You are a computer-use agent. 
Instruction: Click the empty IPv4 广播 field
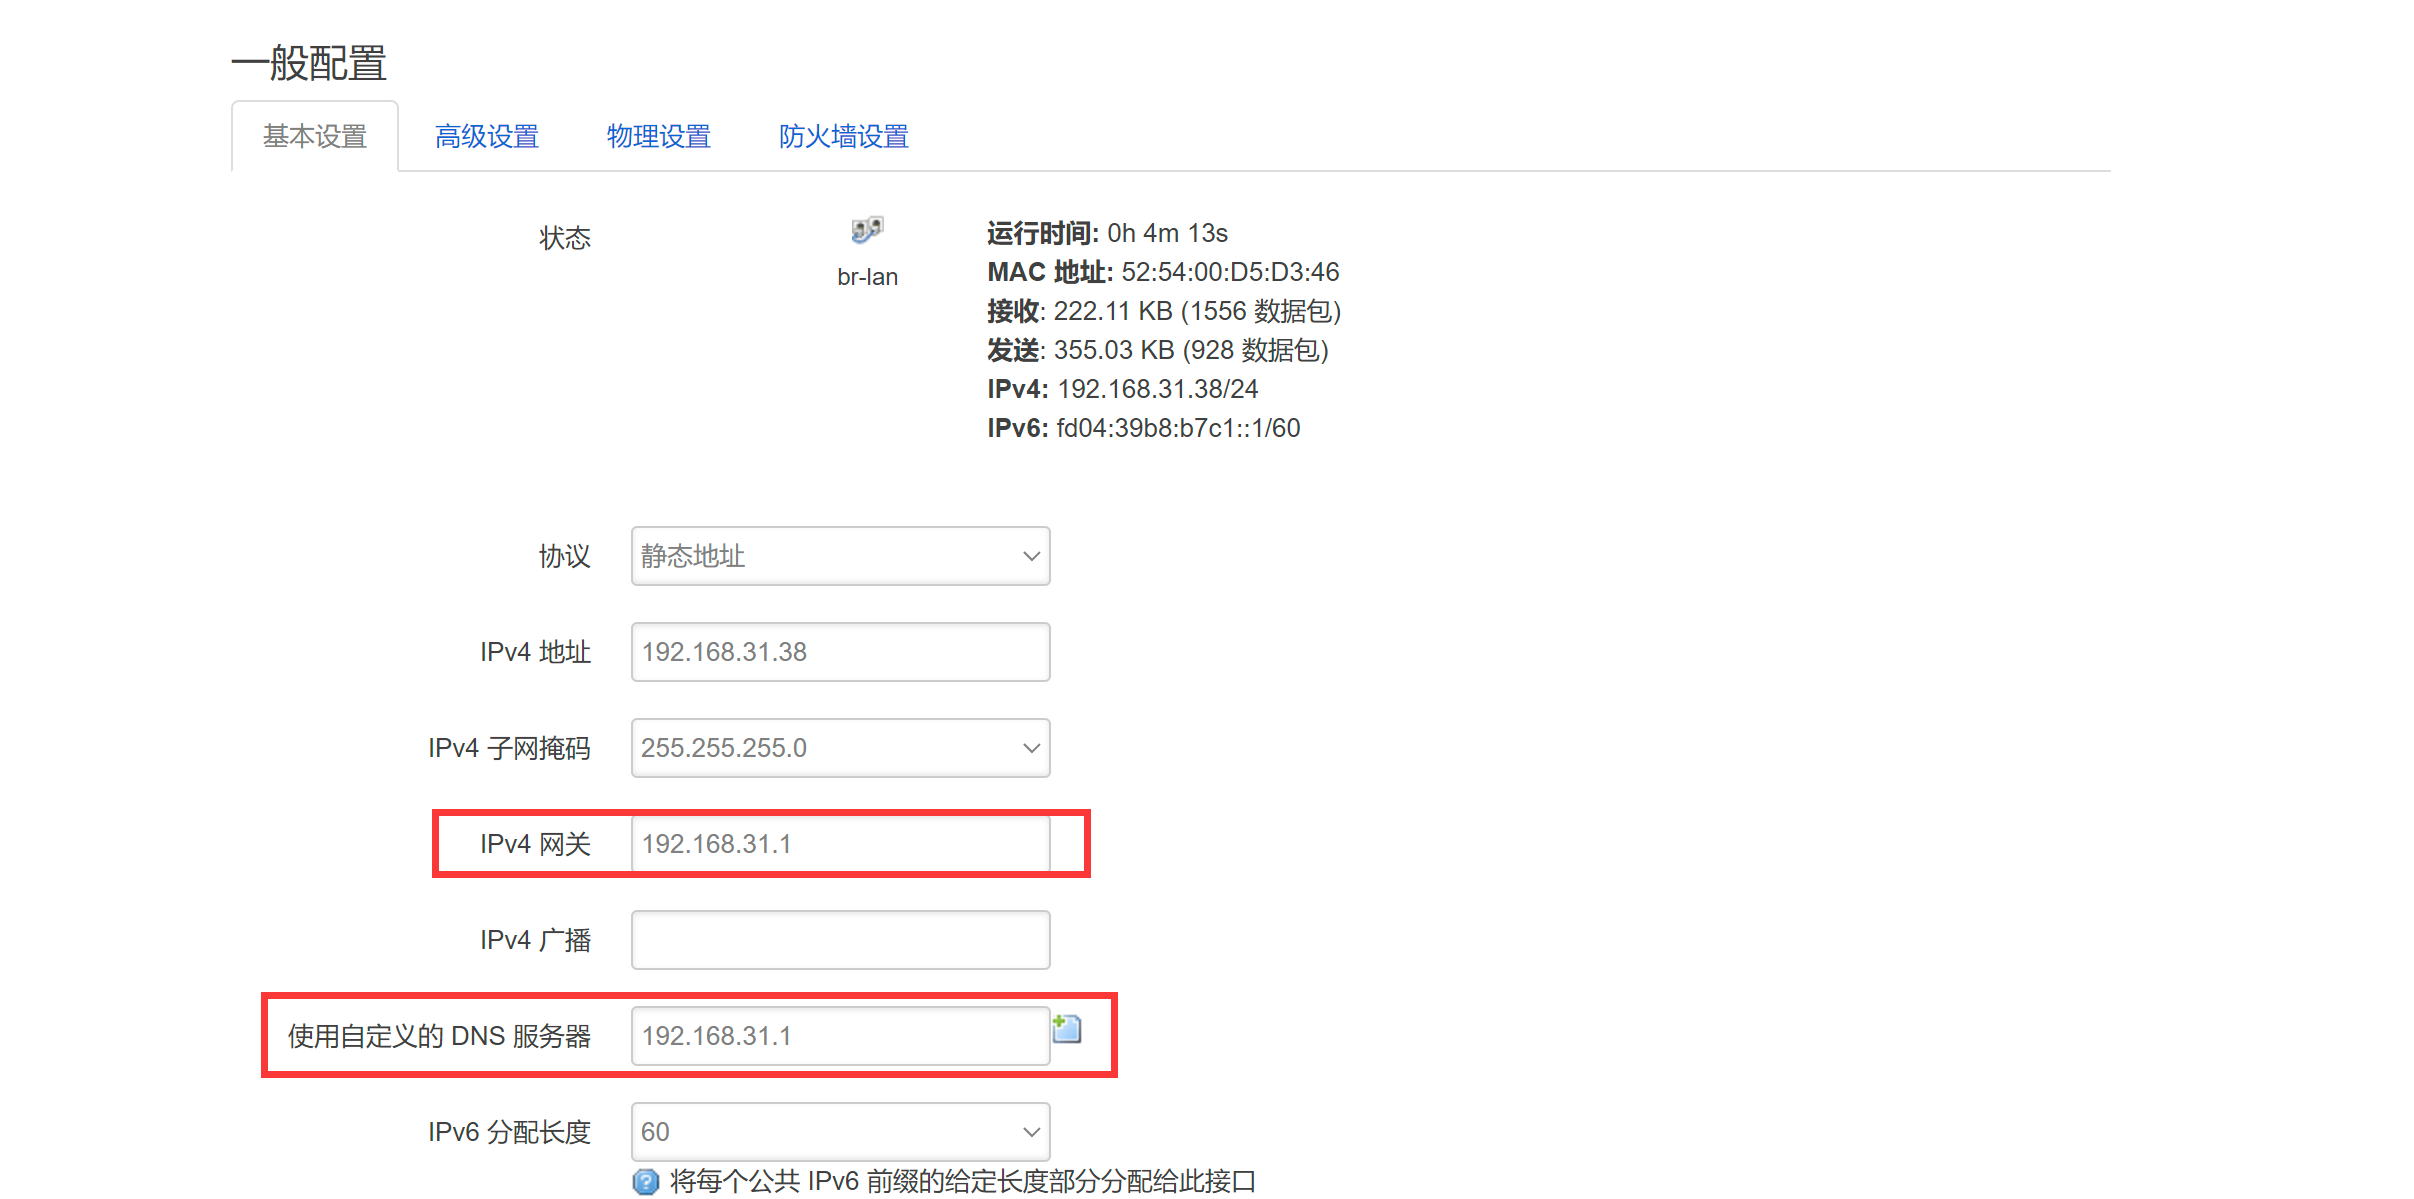[840, 940]
